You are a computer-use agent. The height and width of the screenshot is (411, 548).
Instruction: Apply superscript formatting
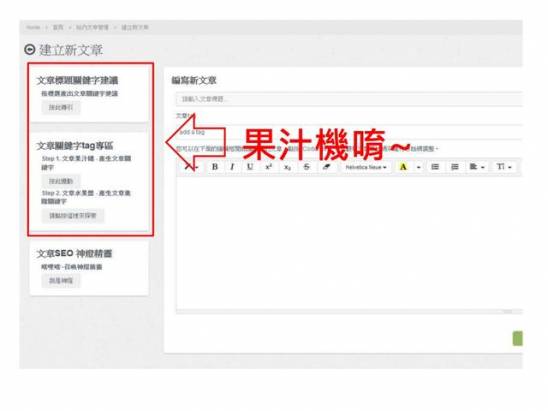click(268, 167)
